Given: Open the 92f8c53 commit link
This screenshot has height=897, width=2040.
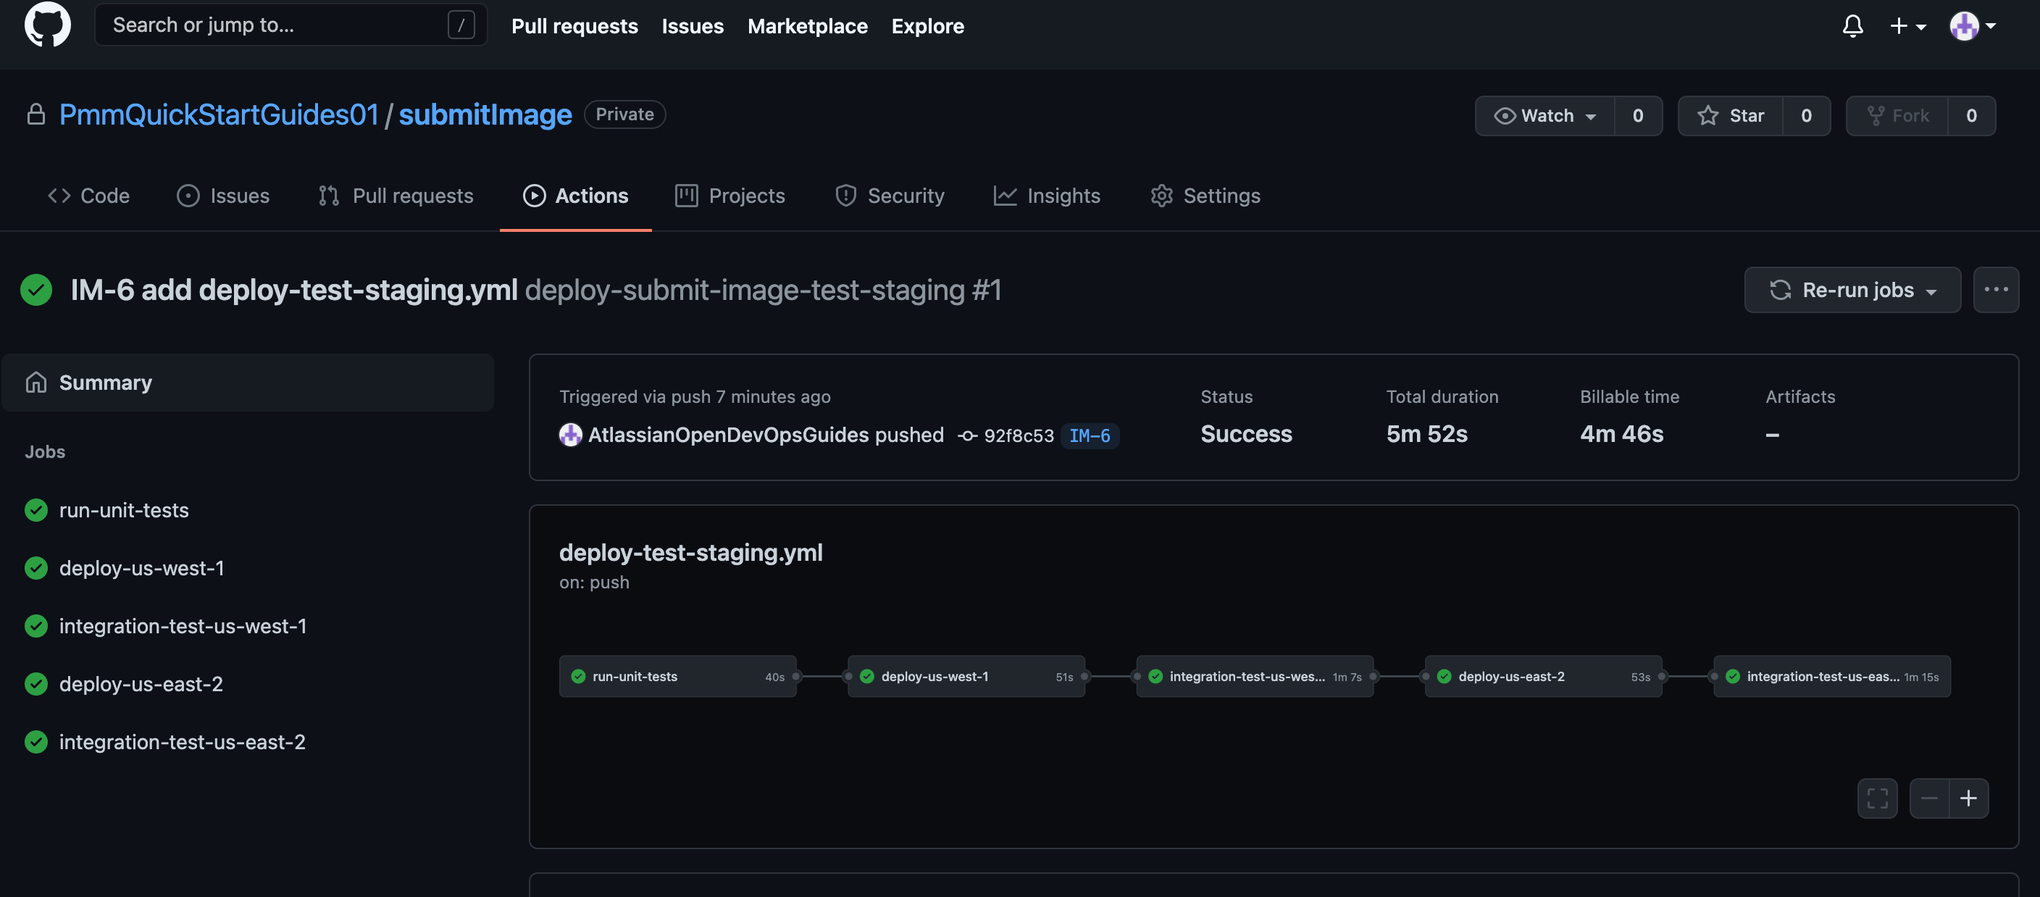Looking at the screenshot, I should [1018, 436].
